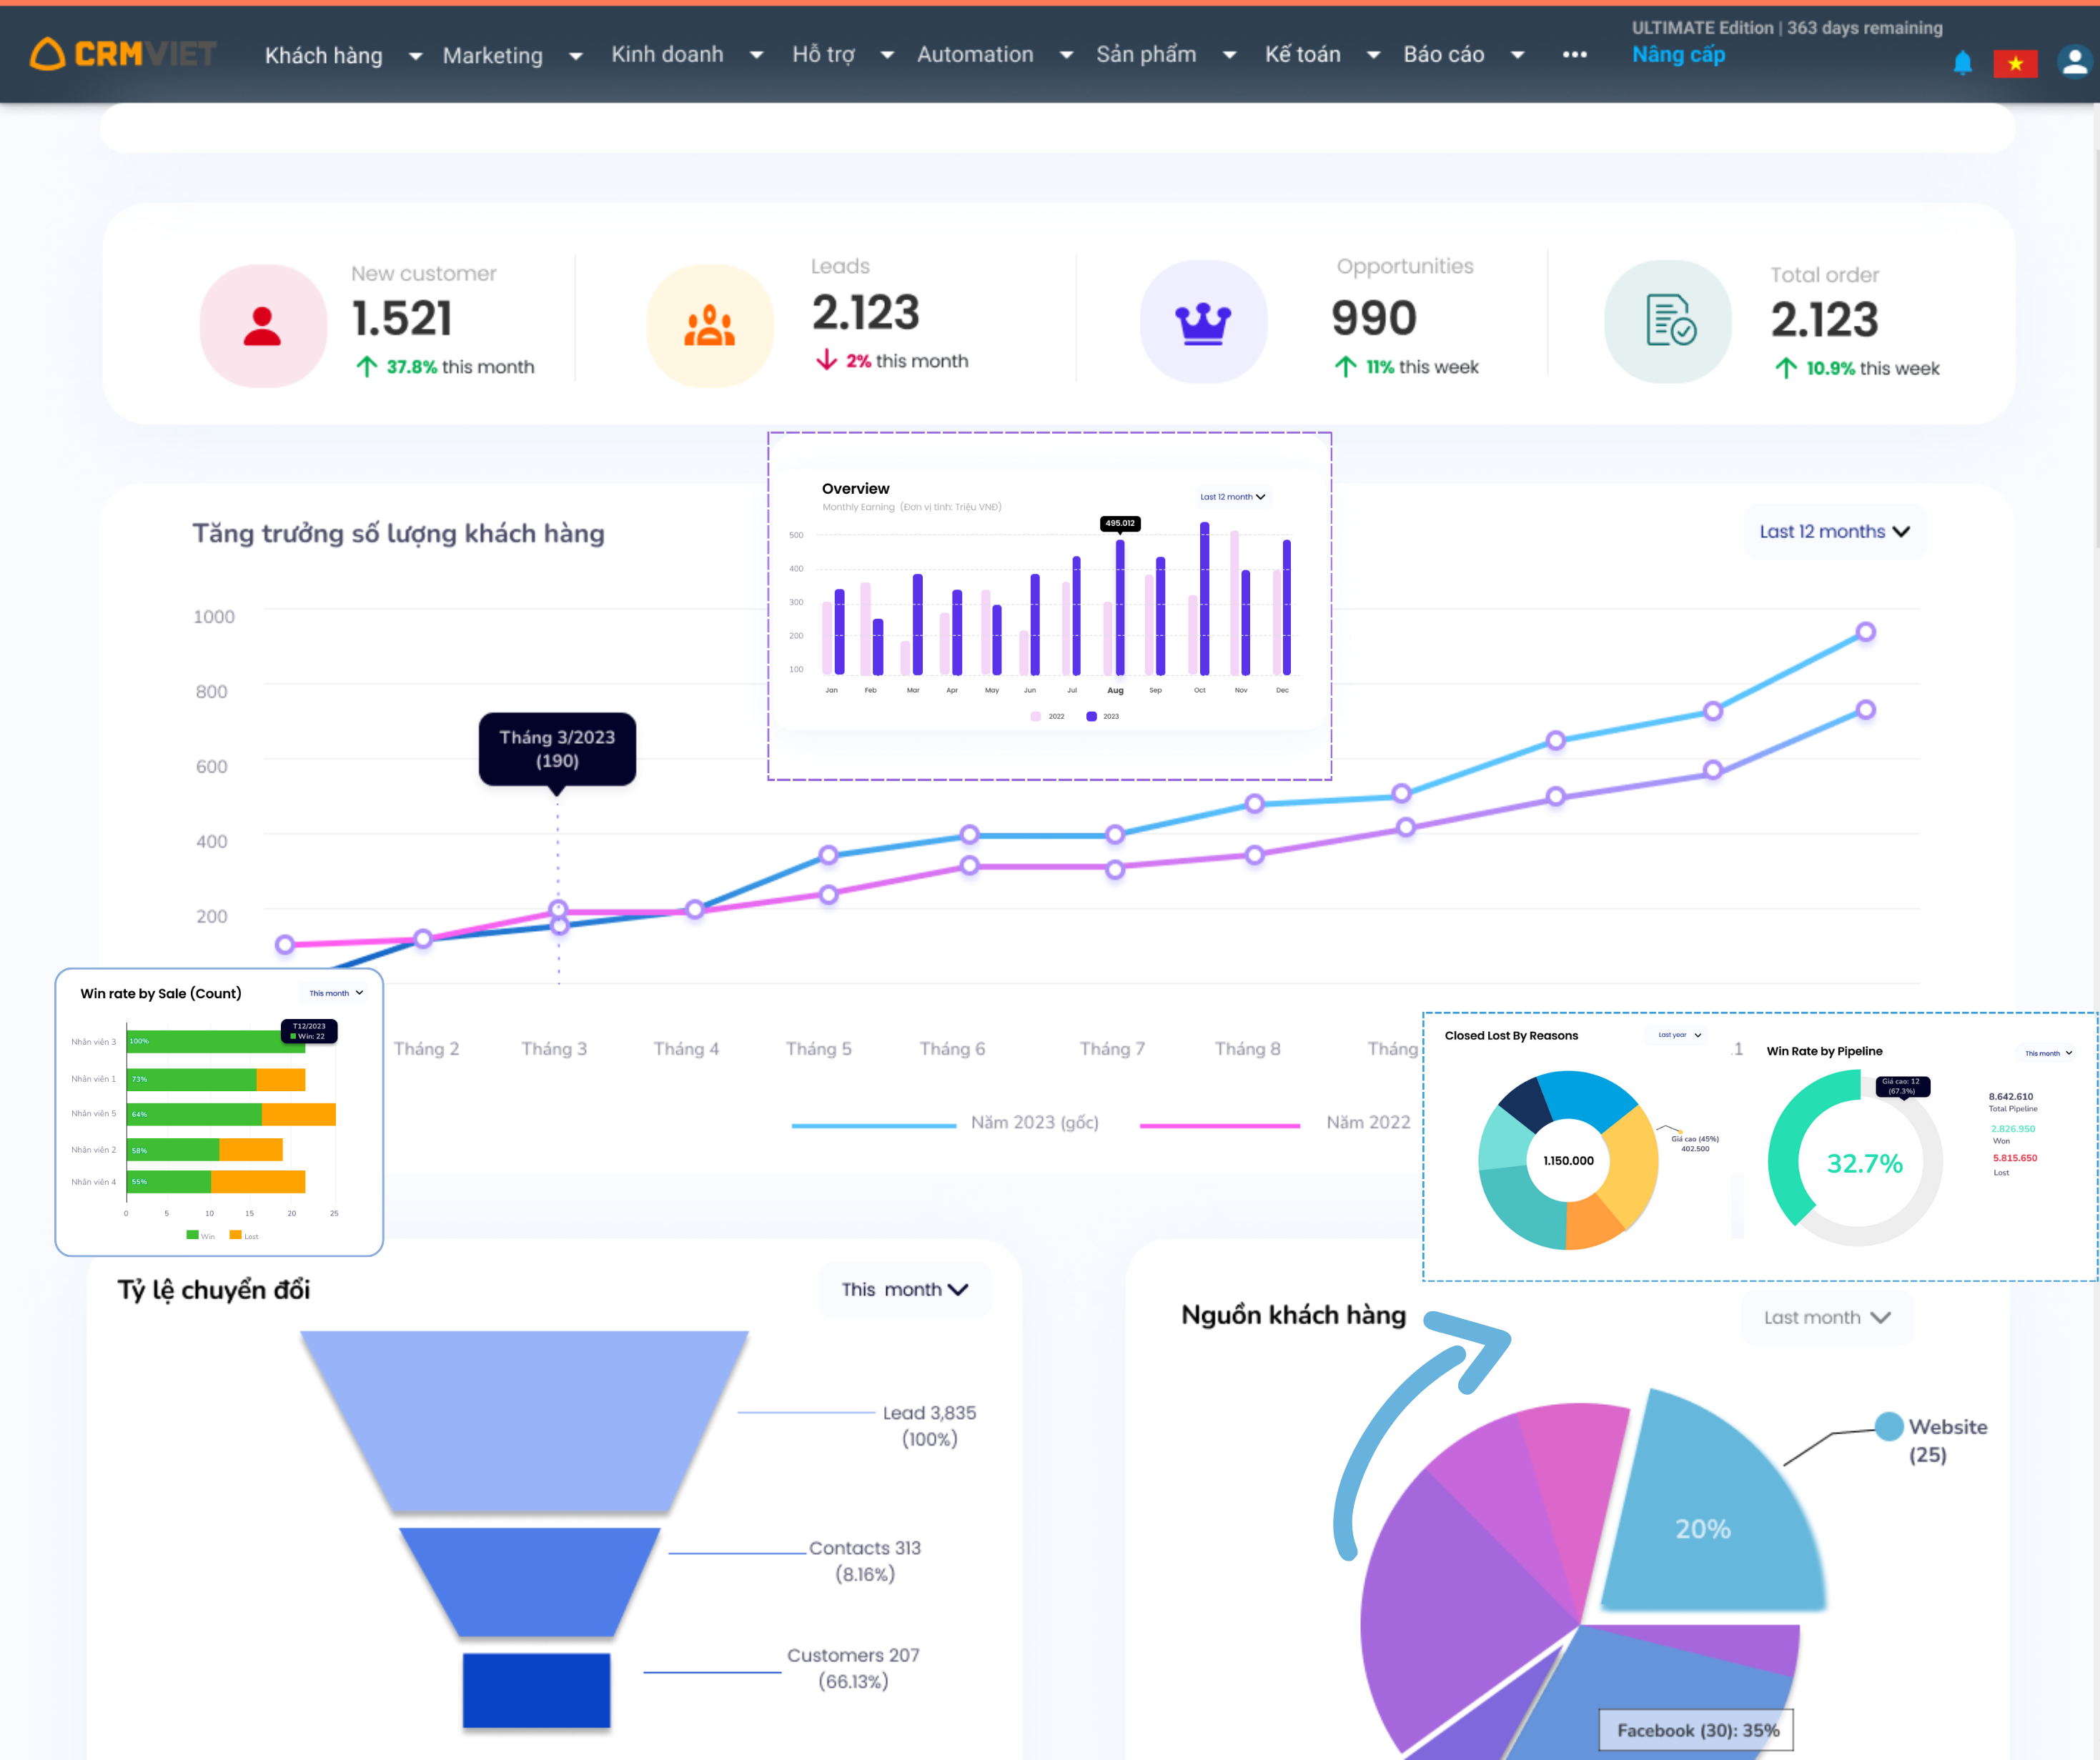Open Kinh doanh menu

pos(668,54)
